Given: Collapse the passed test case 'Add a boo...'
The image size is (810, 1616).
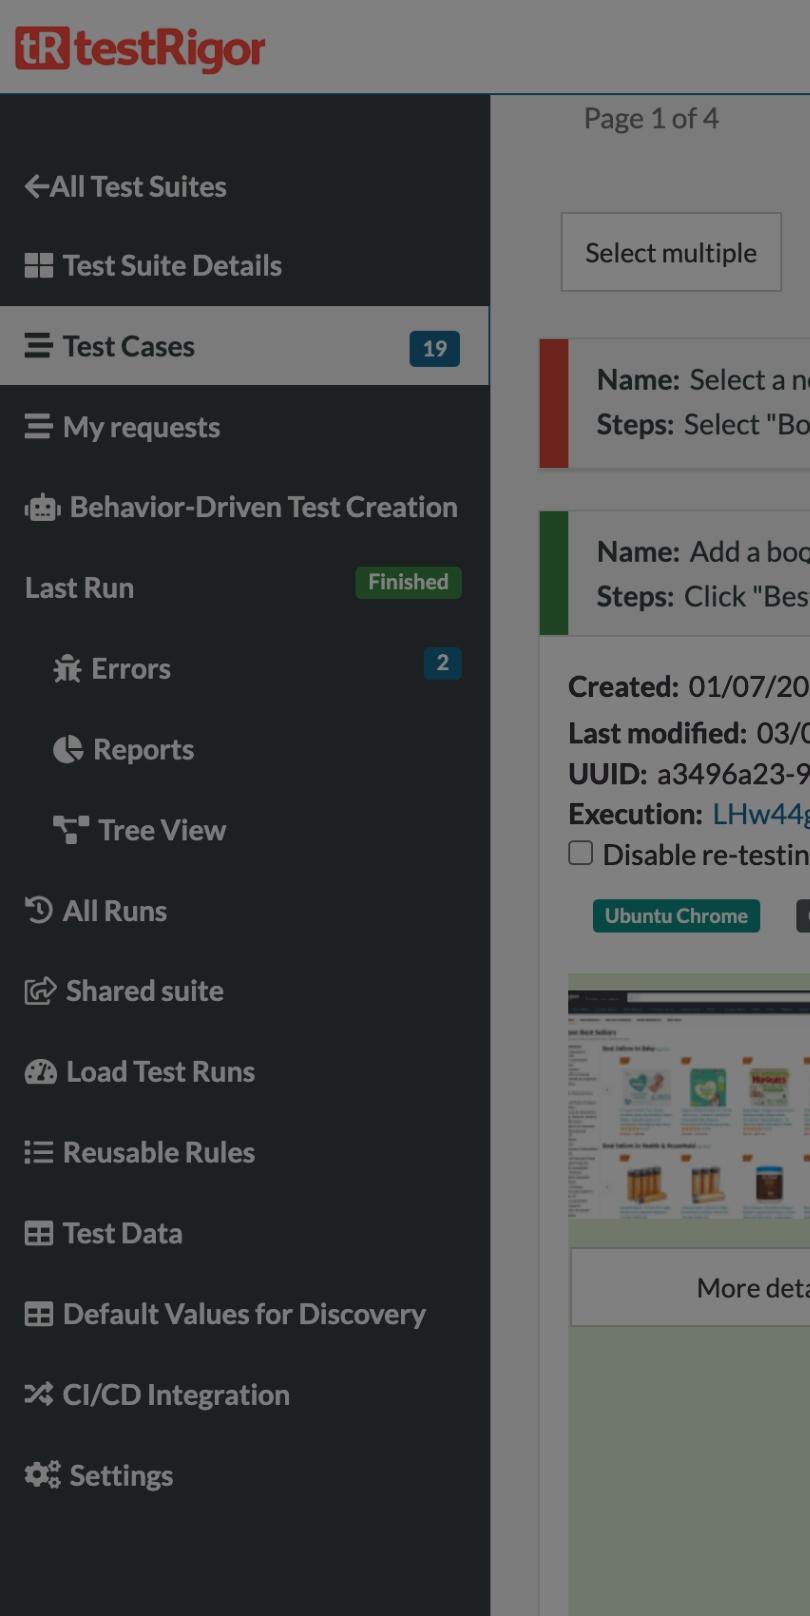Looking at the screenshot, I should point(675,573).
